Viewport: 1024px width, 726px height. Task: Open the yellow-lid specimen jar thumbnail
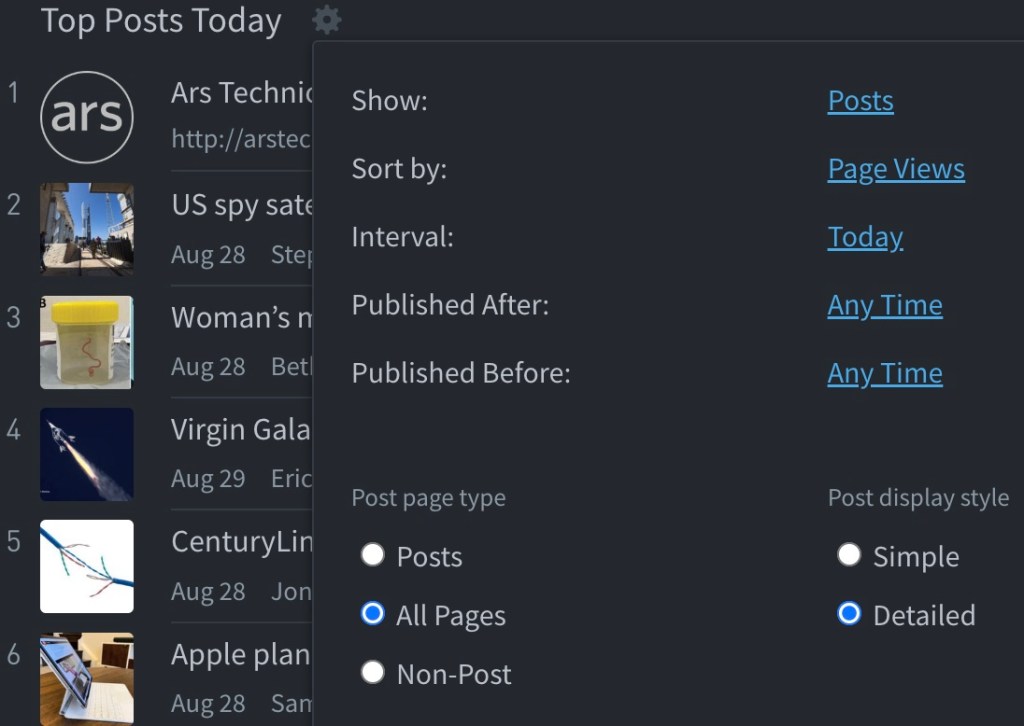tap(87, 342)
